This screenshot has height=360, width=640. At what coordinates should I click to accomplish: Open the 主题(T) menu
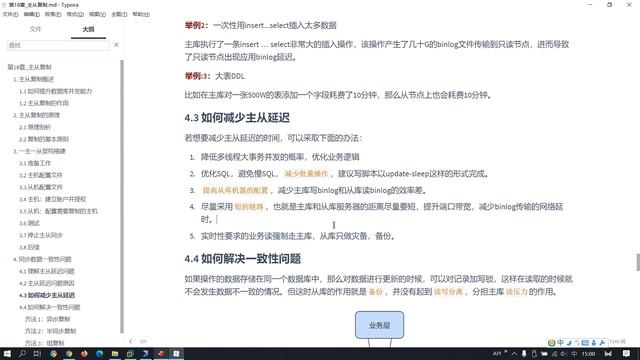(119, 14)
